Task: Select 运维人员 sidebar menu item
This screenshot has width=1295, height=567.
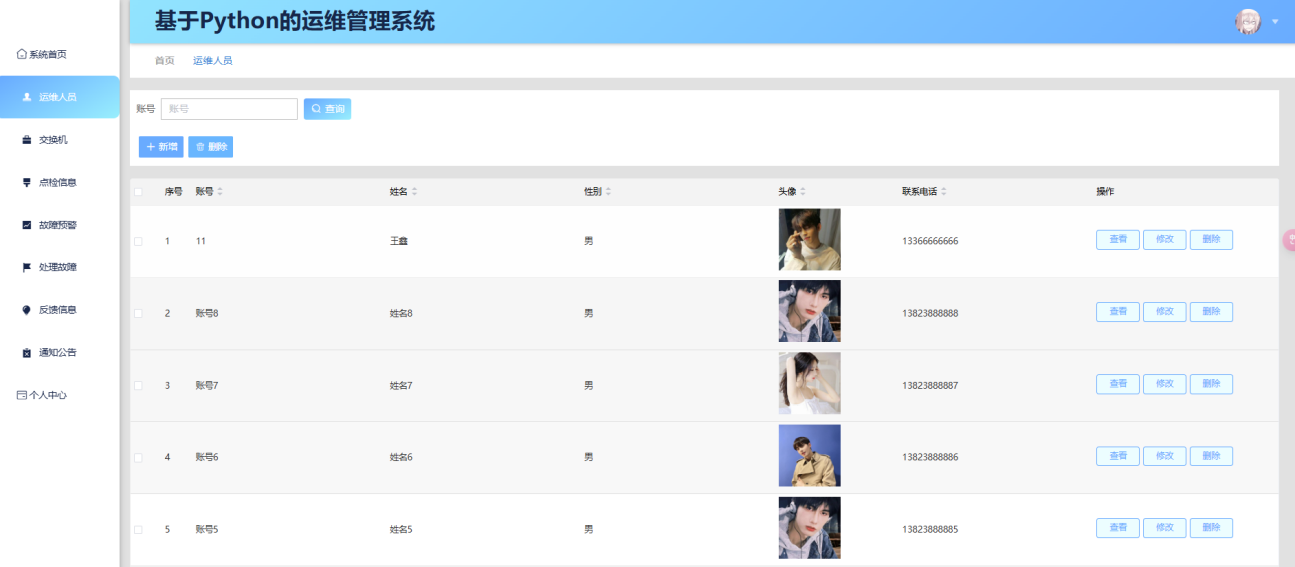Action: coord(60,97)
